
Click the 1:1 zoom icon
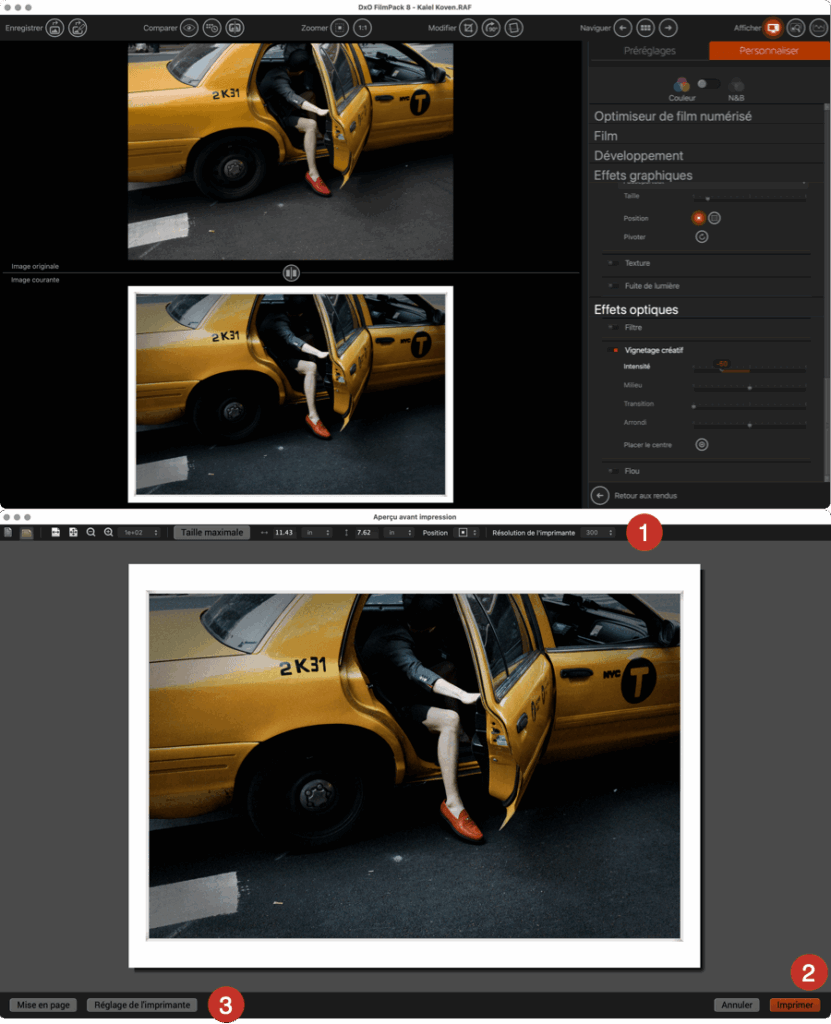coord(362,28)
